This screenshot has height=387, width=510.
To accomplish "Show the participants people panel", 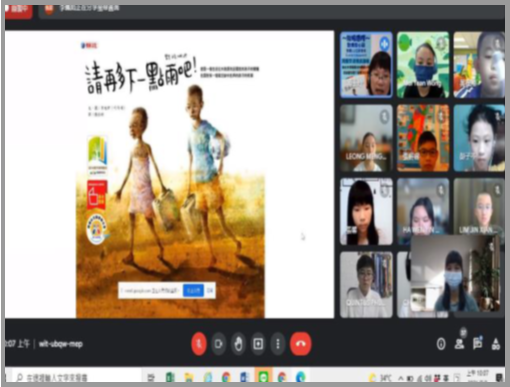I will click(x=460, y=343).
